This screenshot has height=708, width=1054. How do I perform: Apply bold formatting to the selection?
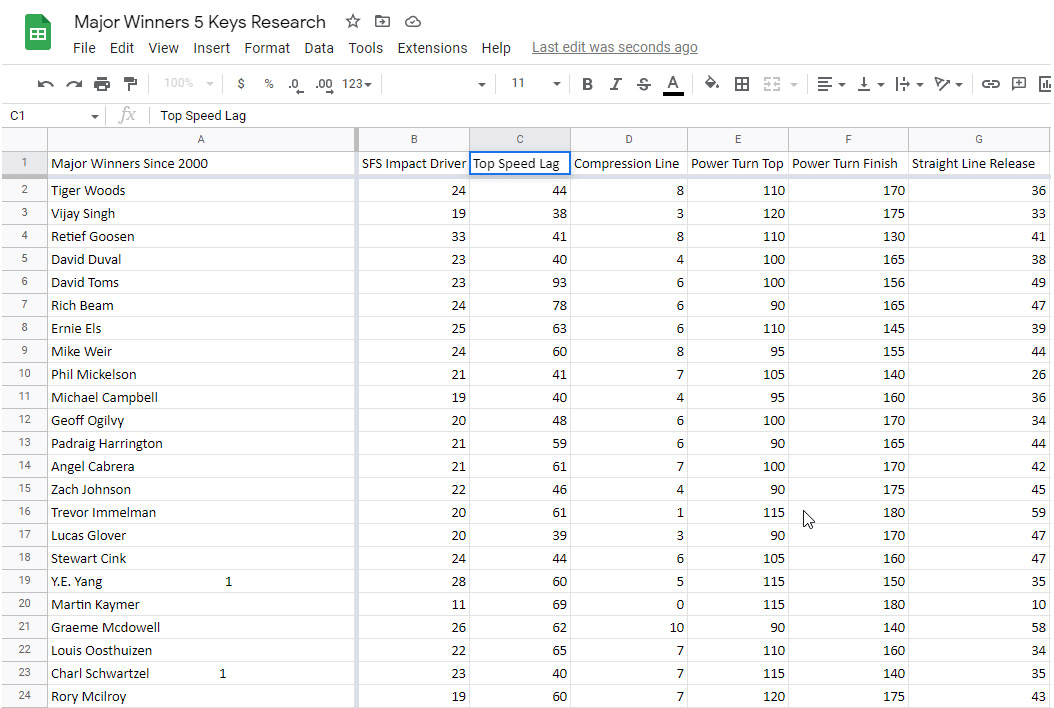tap(587, 84)
